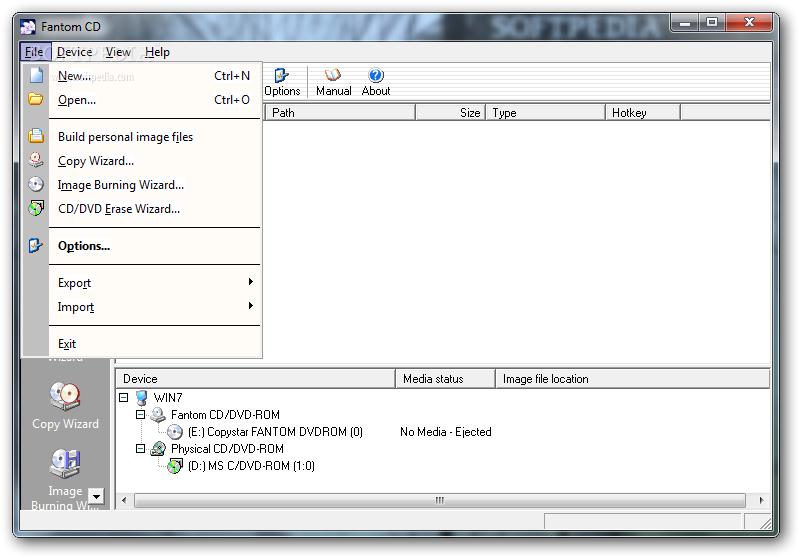Click the Path column header
The width and height of the screenshot is (800, 558).
(339, 113)
